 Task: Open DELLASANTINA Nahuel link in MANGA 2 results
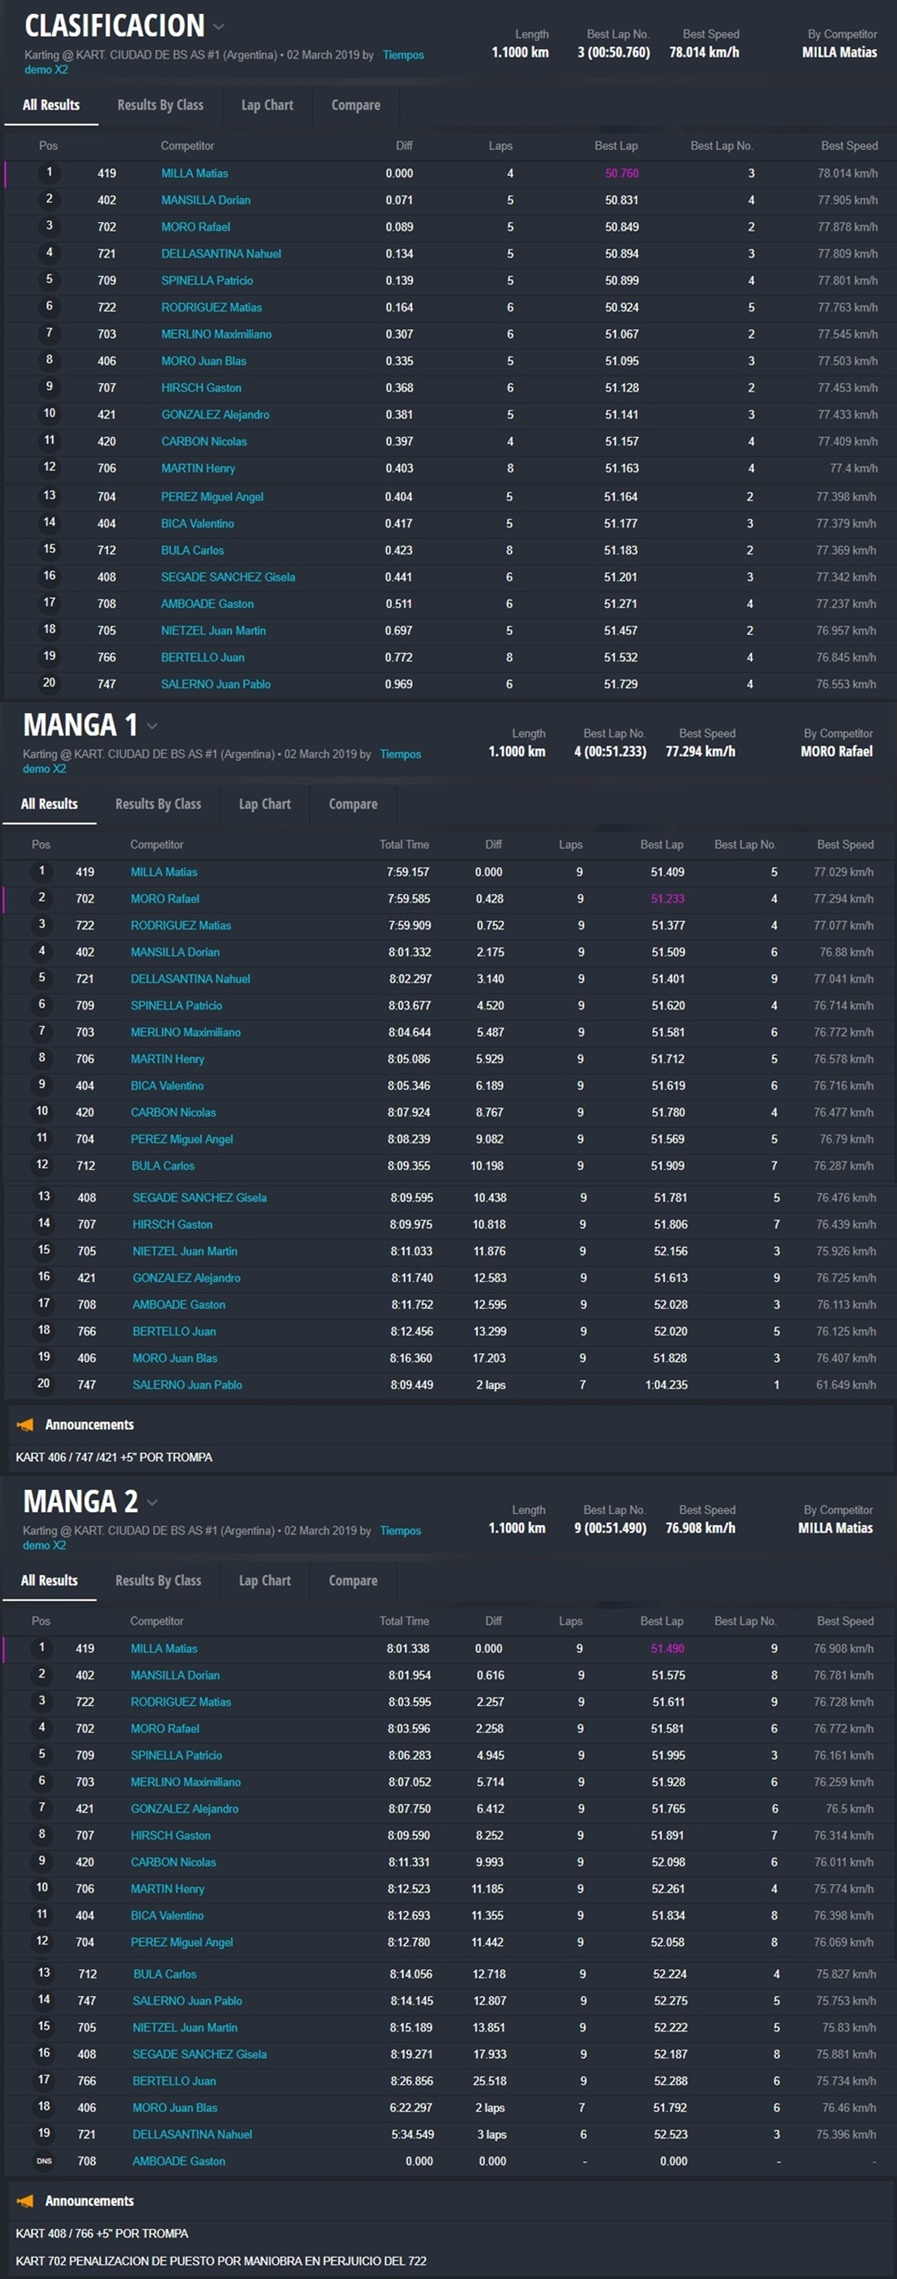[x=192, y=2134]
